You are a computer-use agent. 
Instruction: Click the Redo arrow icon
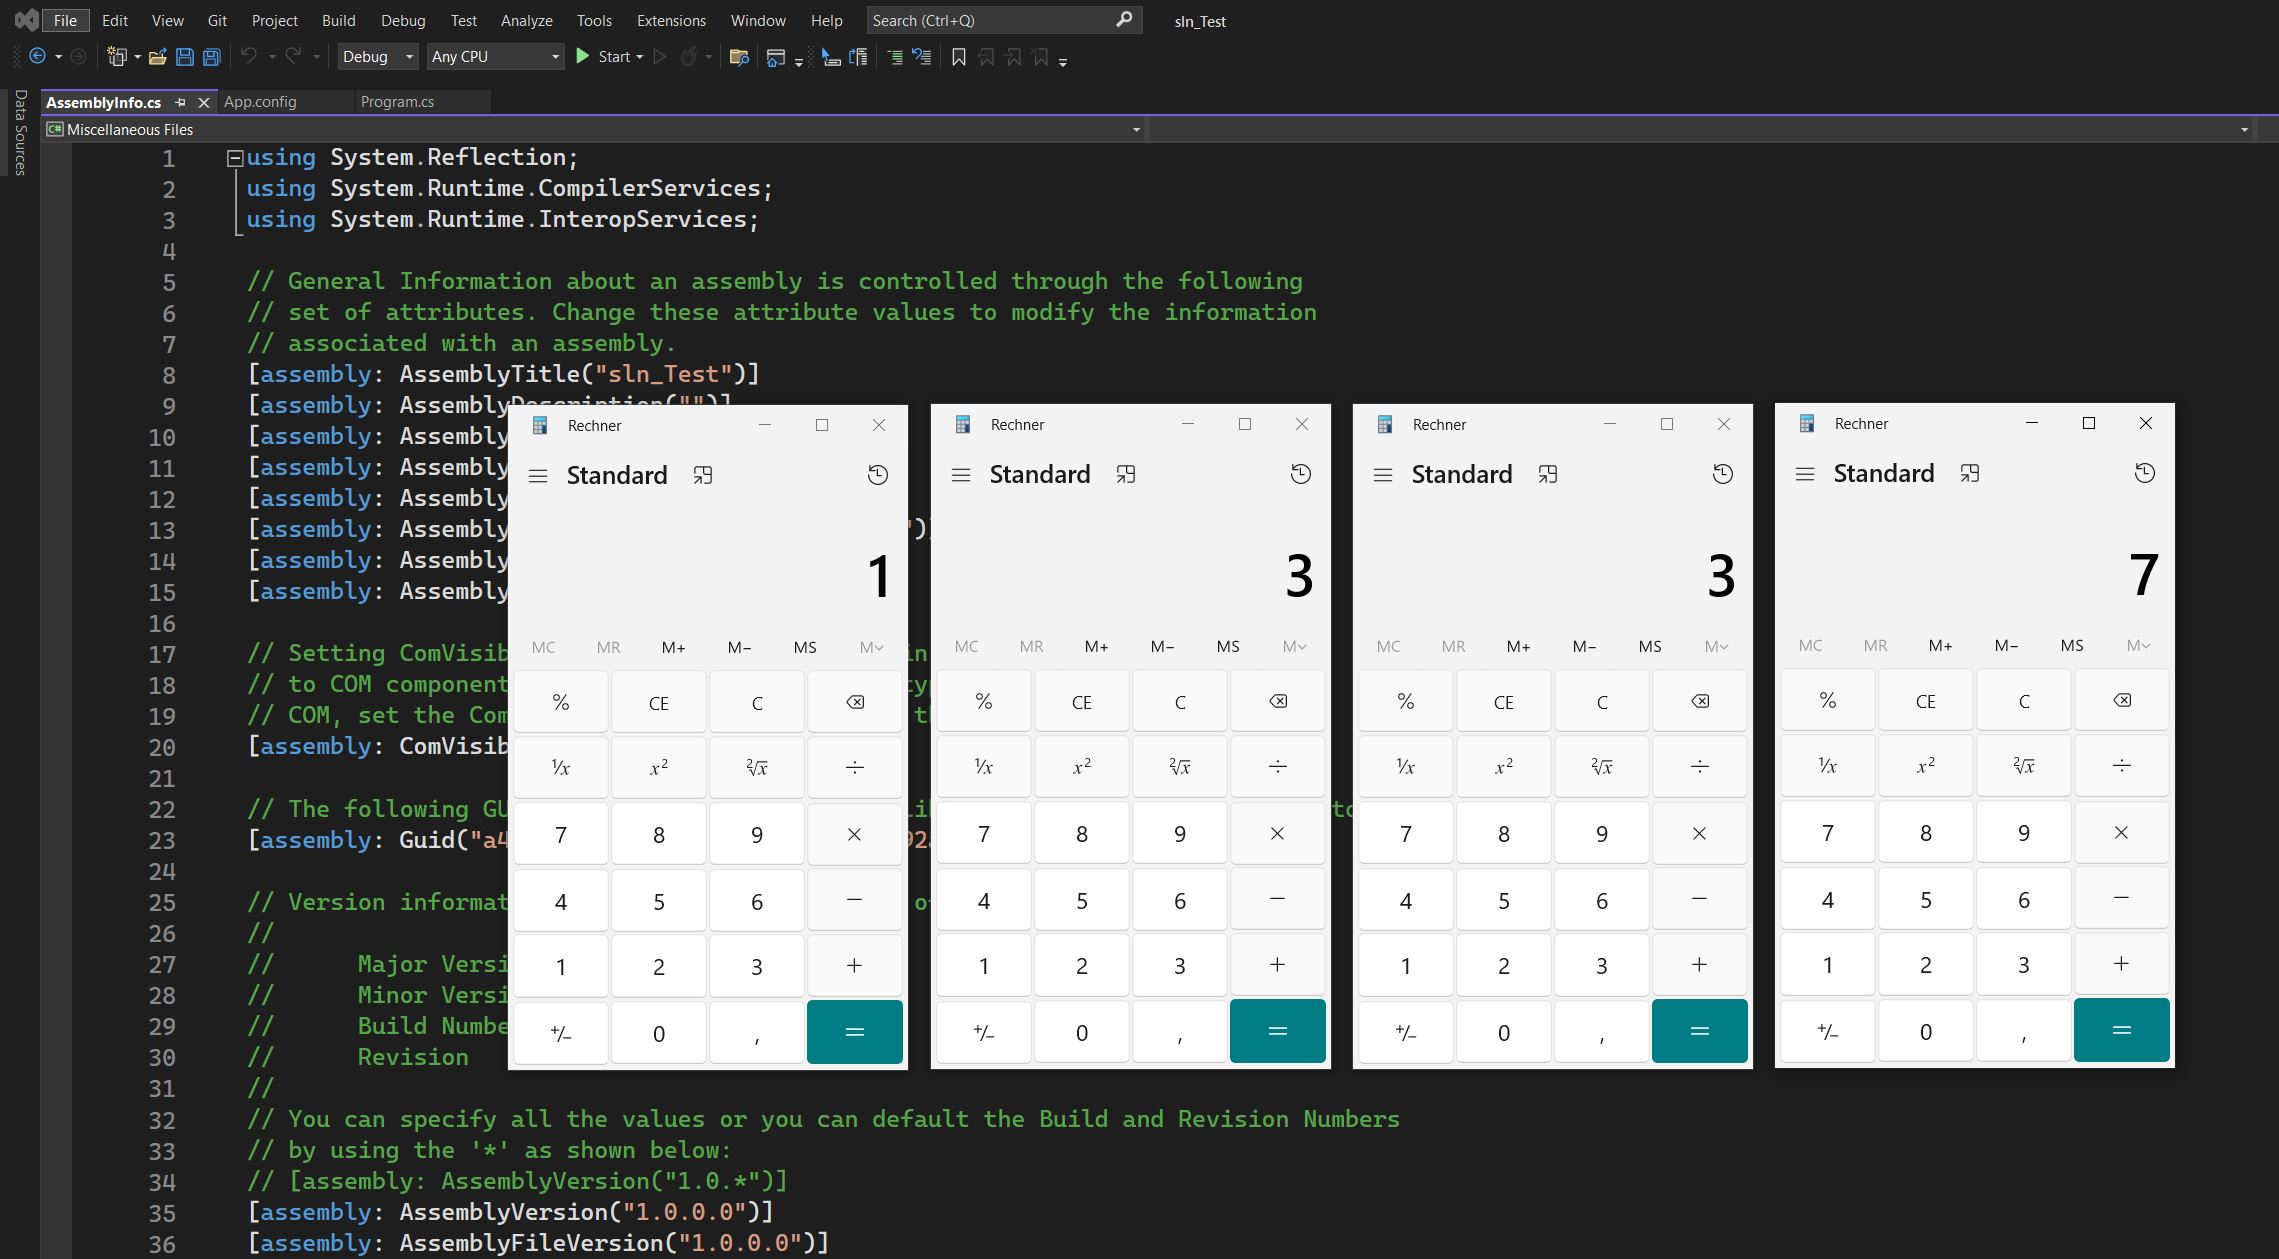tap(293, 57)
